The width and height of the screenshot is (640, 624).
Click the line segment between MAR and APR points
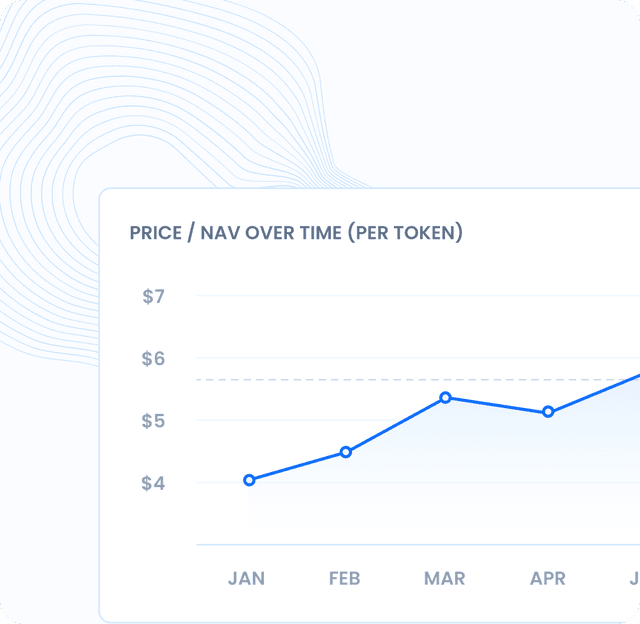(497, 405)
